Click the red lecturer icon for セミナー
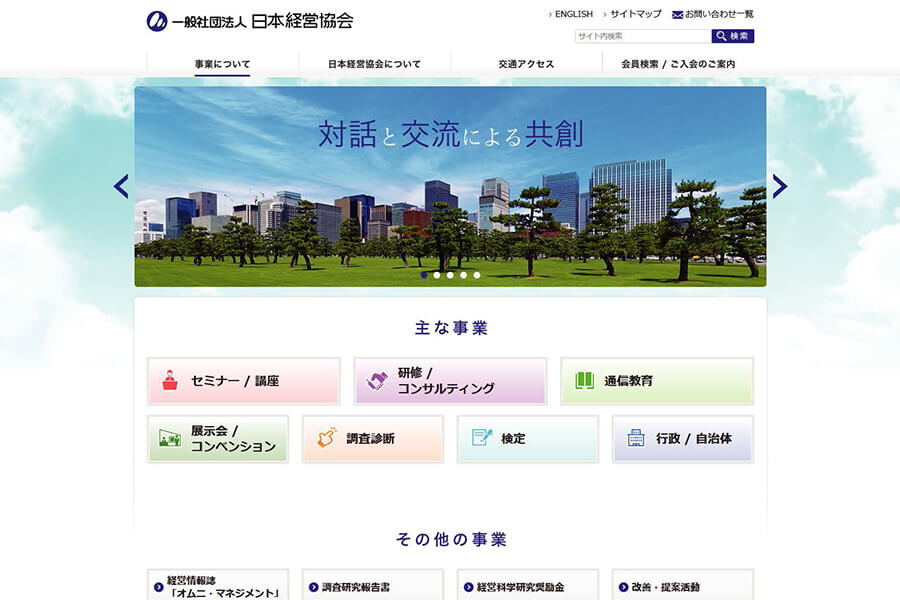This screenshot has width=900, height=600. click(170, 381)
